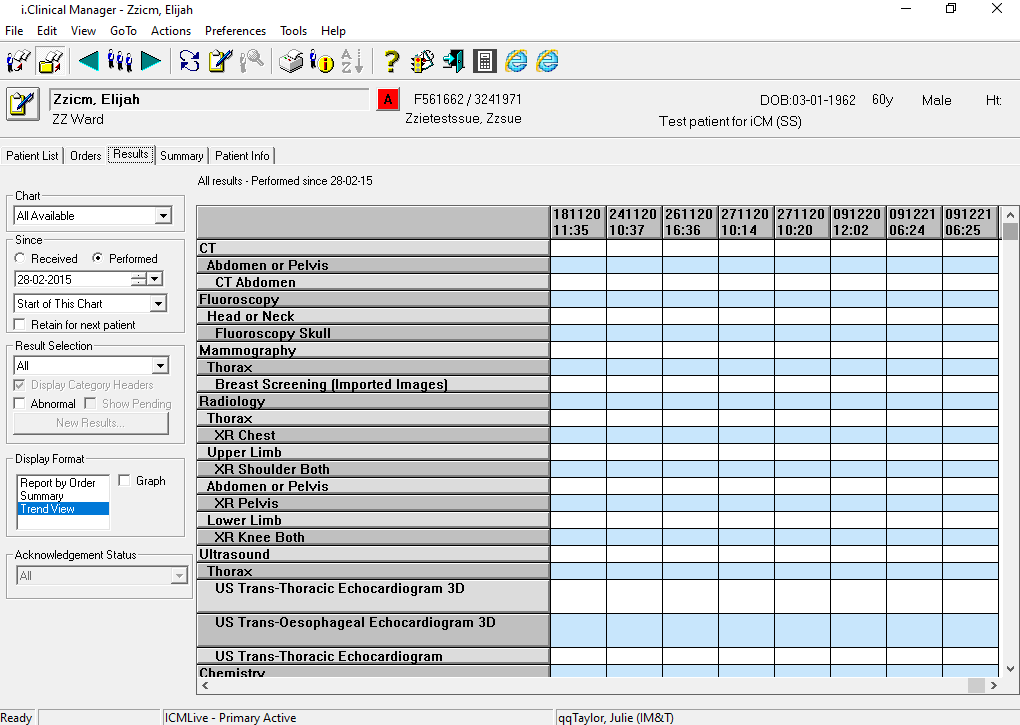Go to previous patient with left arrow

click(88, 61)
